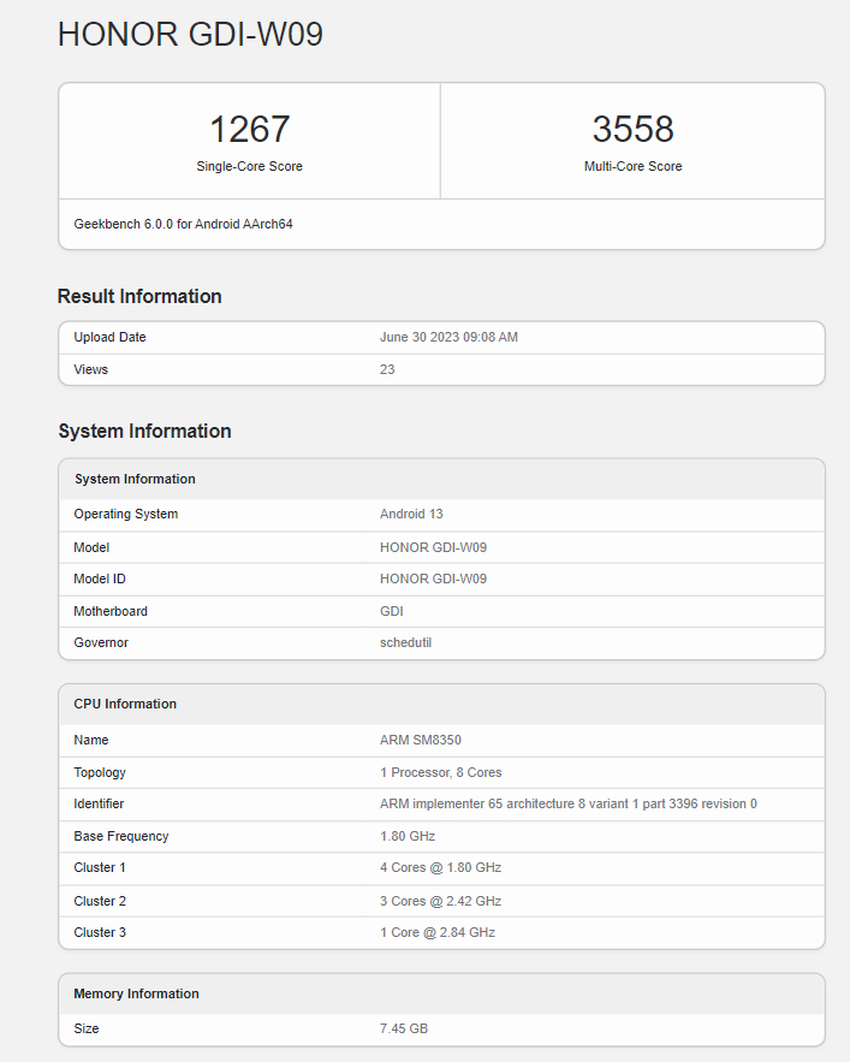Viewport: 850px width, 1062px height.
Task: Click the System Information section heading
Action: (144, 431)
